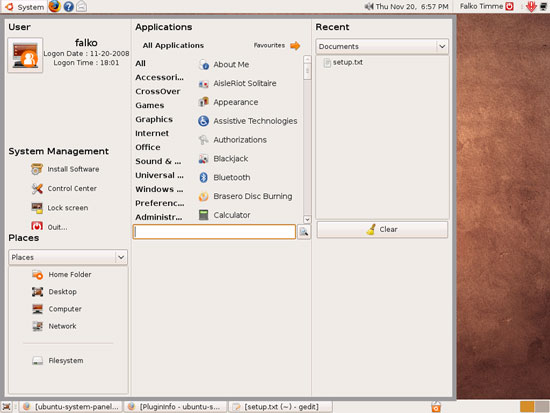Click the orange workspace switcher square
Image resolution: width=550 pixels, height=413 pixels.
click(x=526, y=407)
